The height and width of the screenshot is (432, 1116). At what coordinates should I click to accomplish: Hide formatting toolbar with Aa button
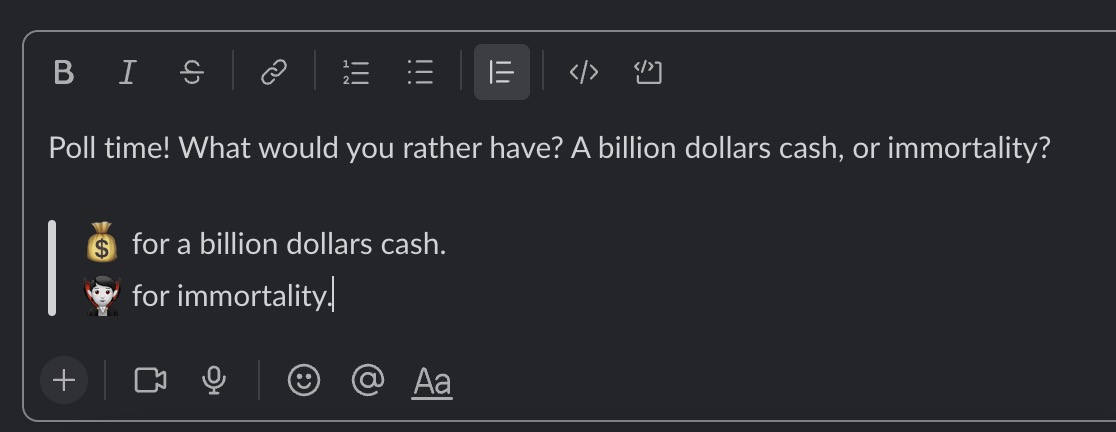tap(432, 381)
